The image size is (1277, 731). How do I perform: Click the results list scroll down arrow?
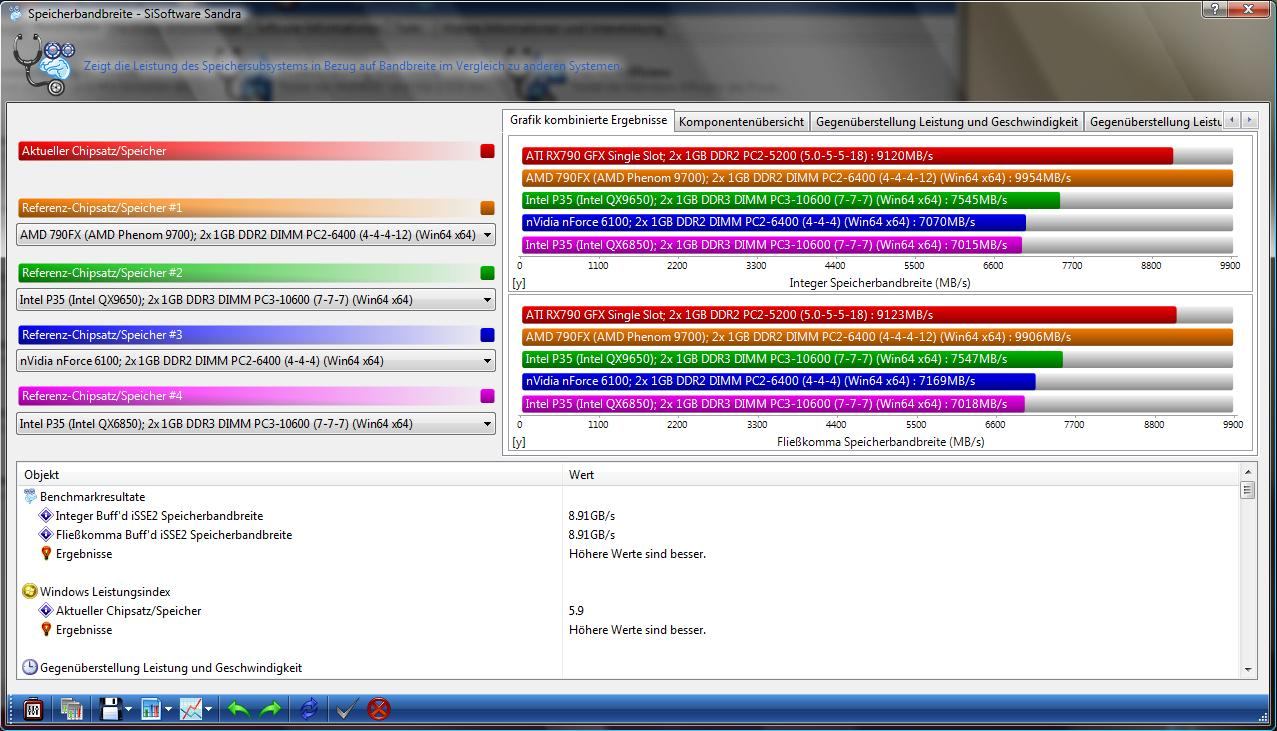(x=1248, y=669)
